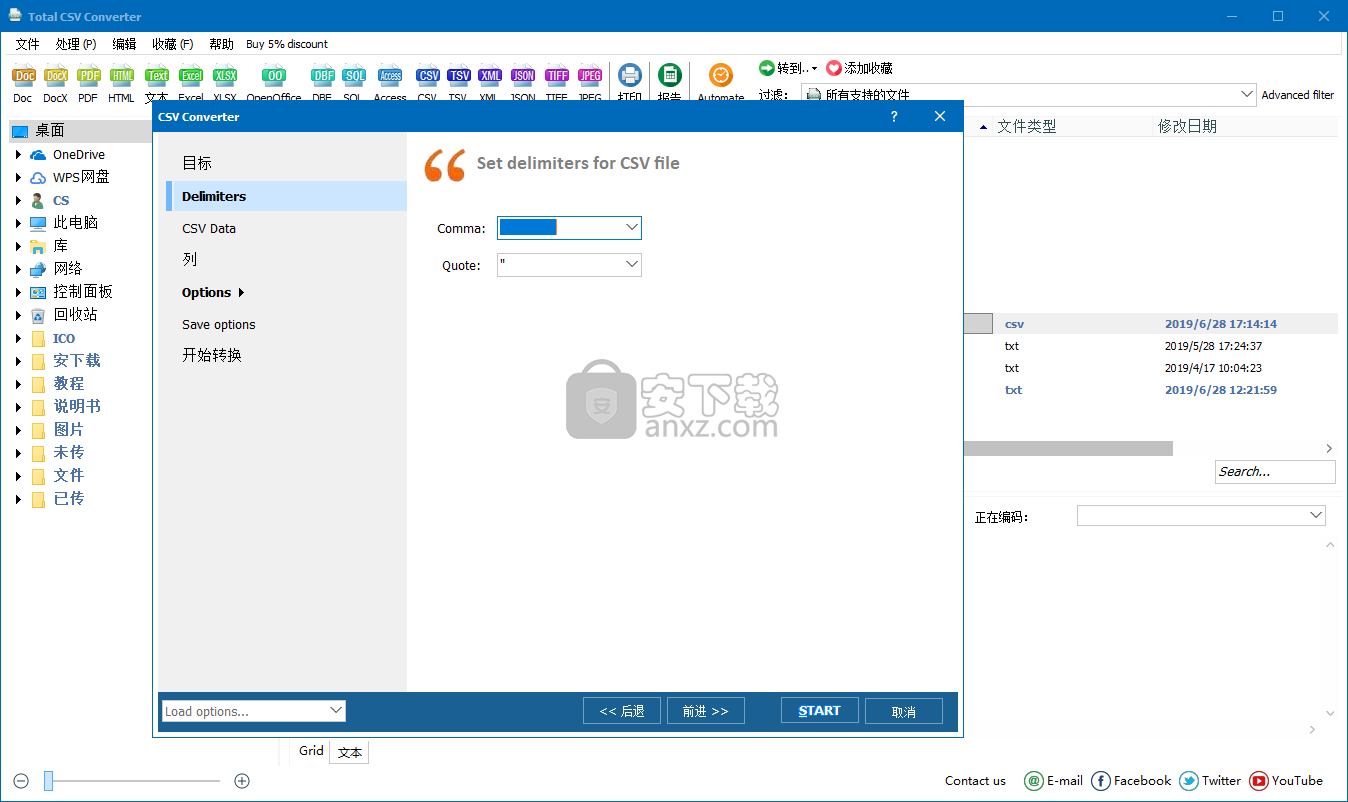Click Buy 5% discount link
The width and height of the screenshot is (1348, 802).
287,44
